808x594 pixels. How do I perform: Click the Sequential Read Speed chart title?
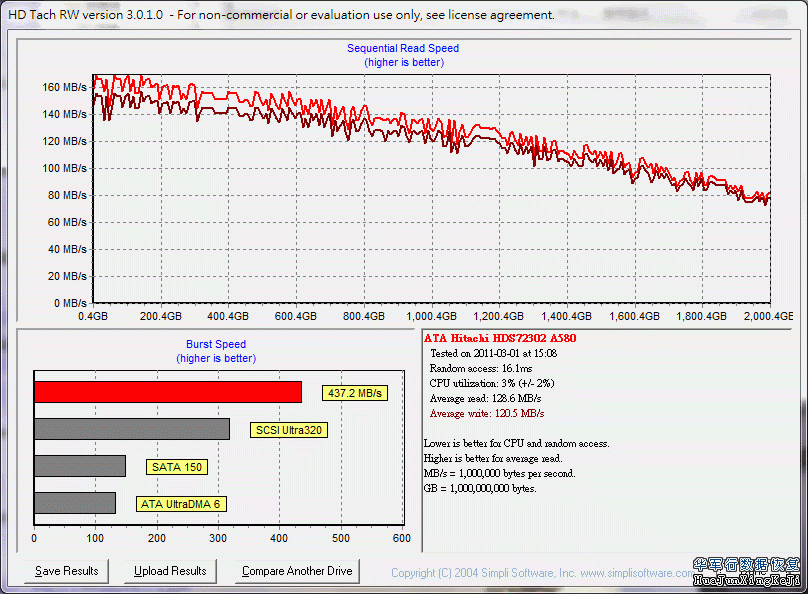pyautogui.click(x=403, y=48)
